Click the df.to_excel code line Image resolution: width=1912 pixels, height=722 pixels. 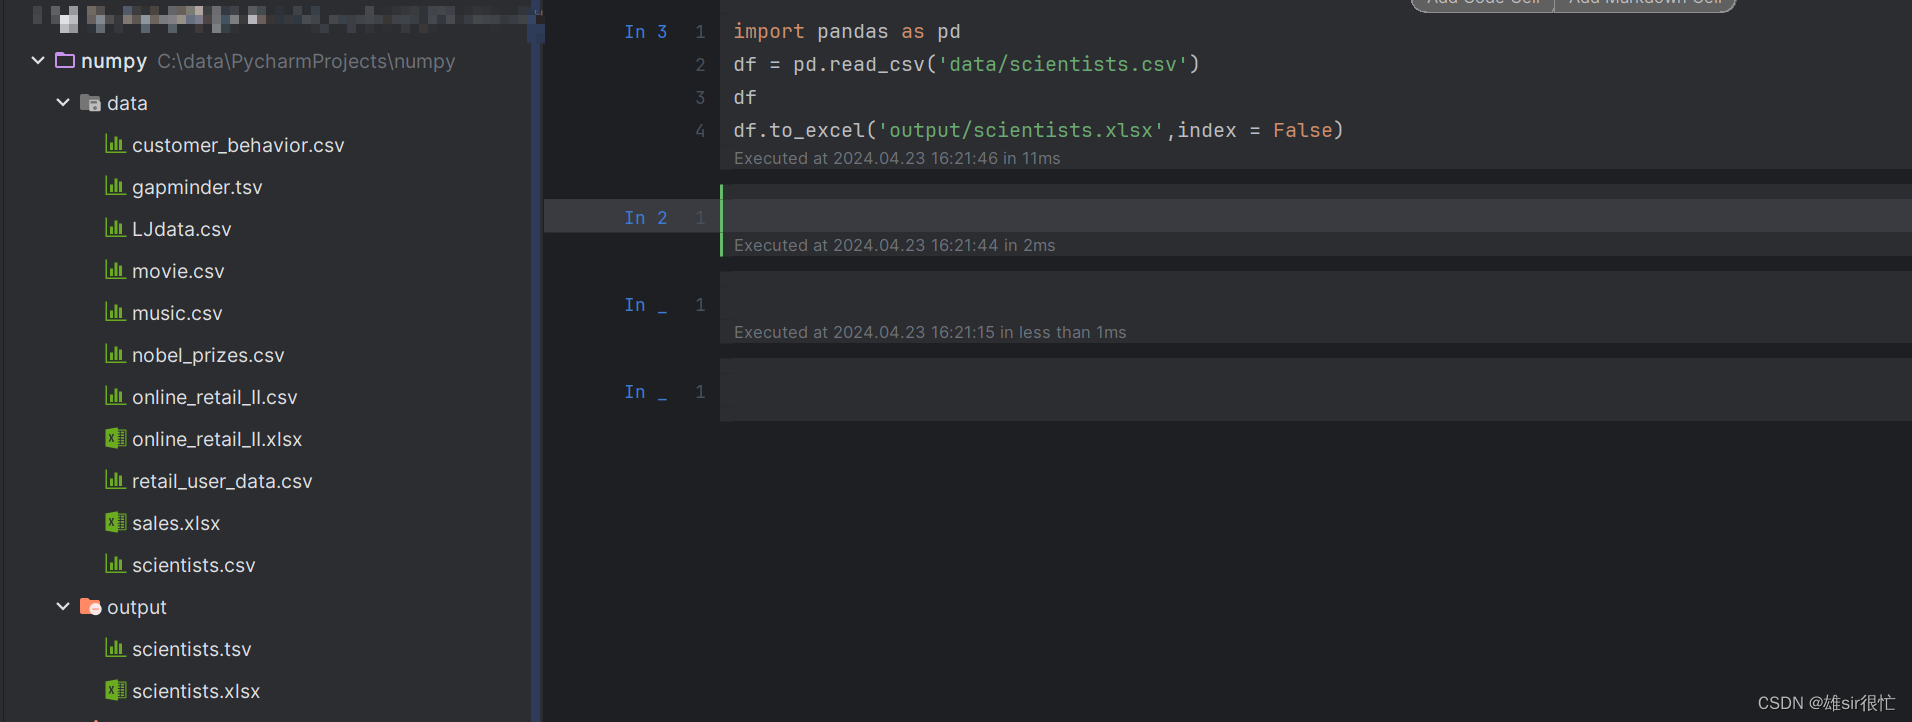[1038, 131]
